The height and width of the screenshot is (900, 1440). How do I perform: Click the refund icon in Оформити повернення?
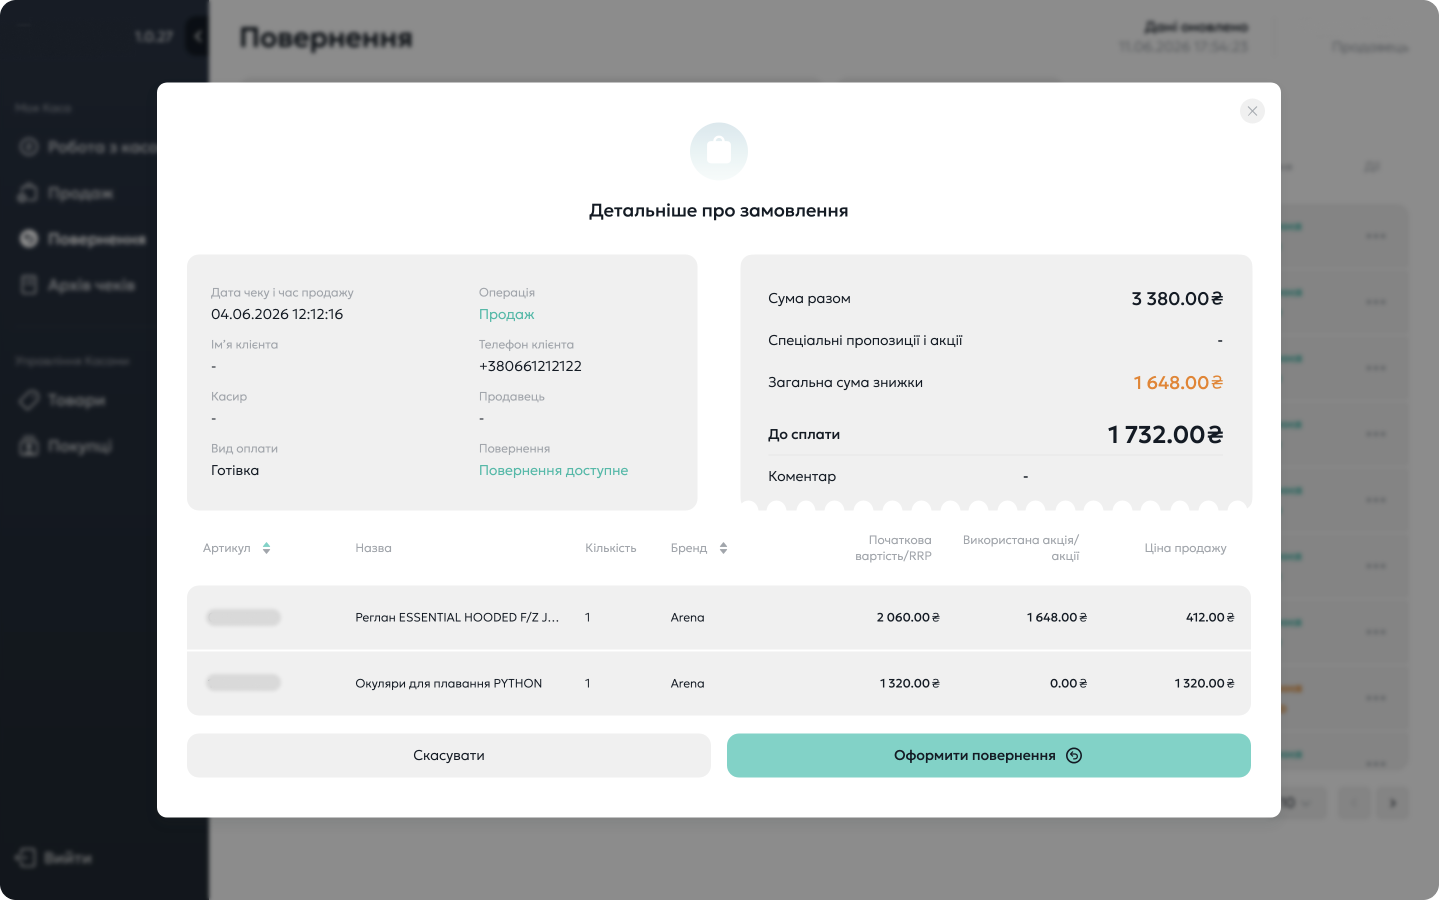click(1074, 756)
